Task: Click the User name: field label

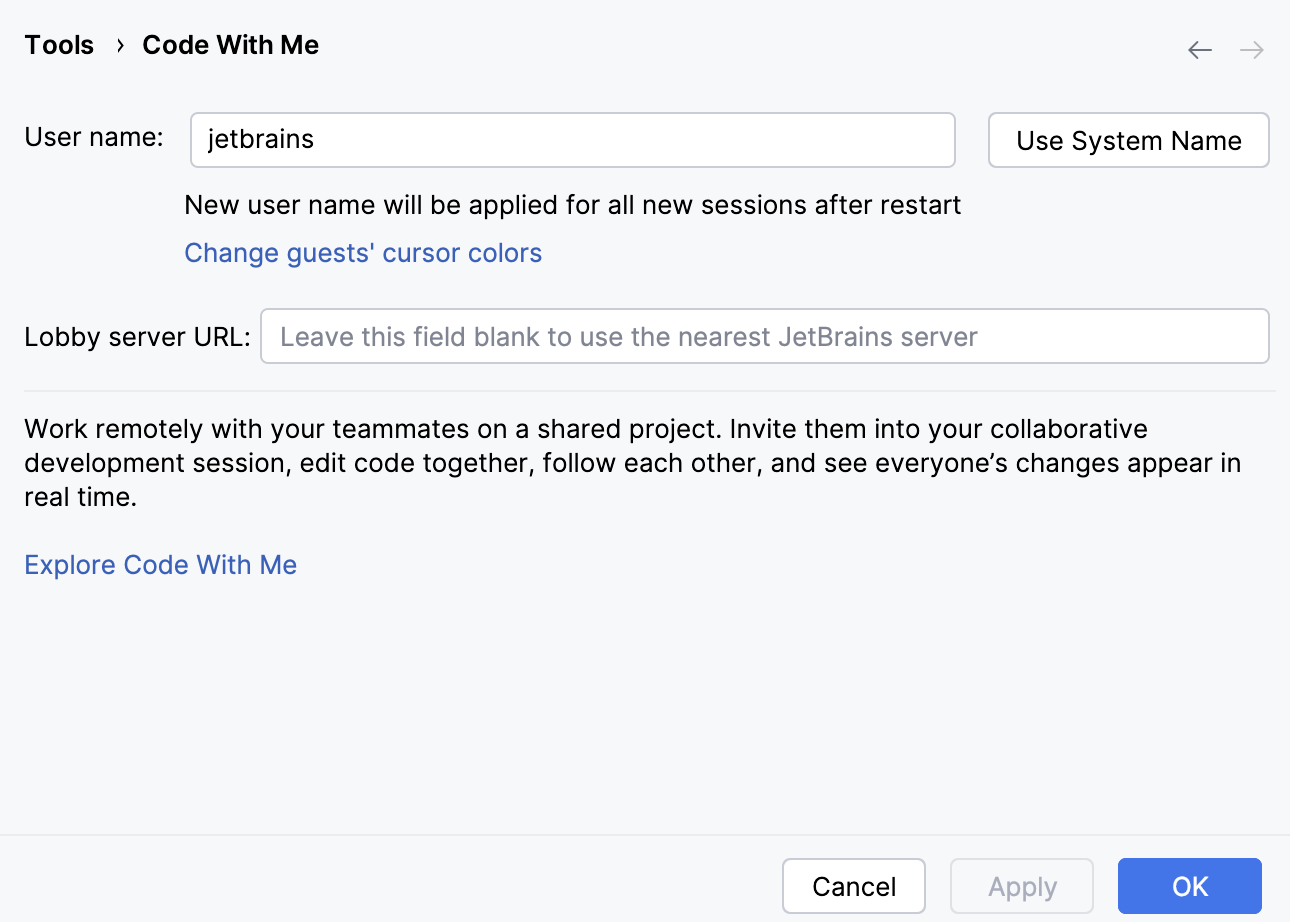Action: coord(93,138)
